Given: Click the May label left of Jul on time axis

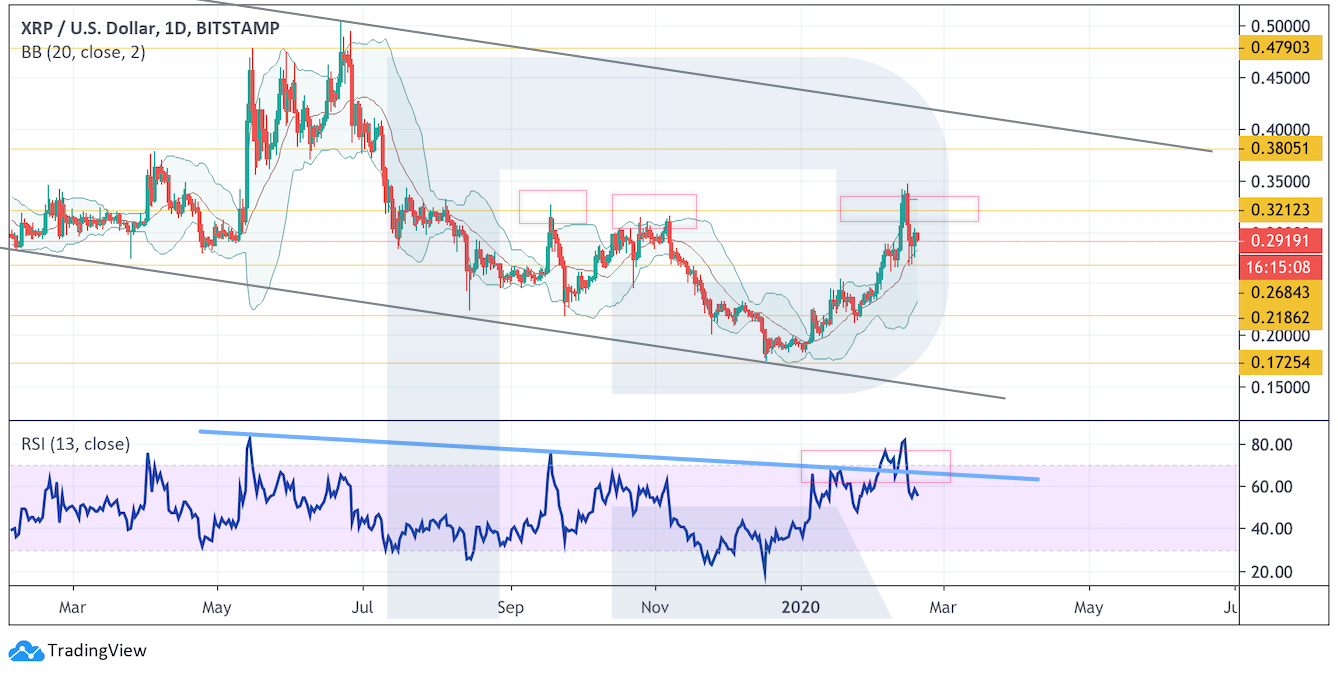Looking at the screenshot, I should click(x=217, y=607).
